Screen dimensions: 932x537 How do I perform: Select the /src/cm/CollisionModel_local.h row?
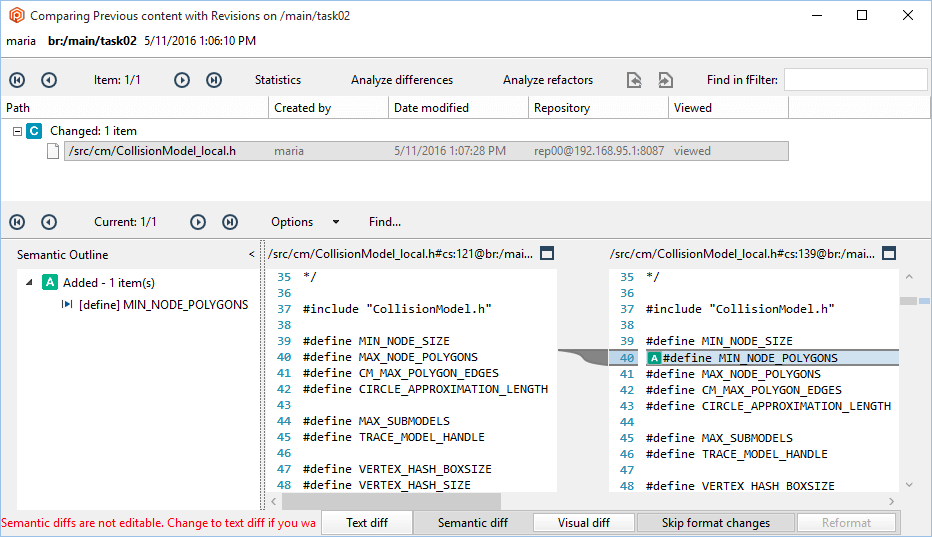click(426, 151)
